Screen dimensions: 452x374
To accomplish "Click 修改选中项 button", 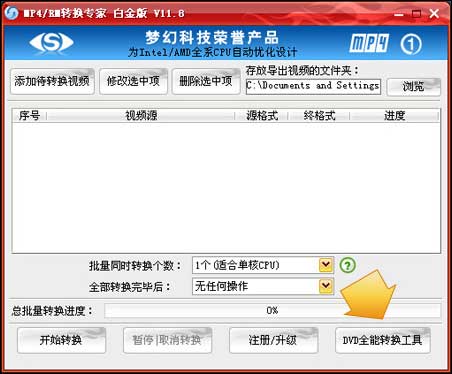I will point(133,81).
